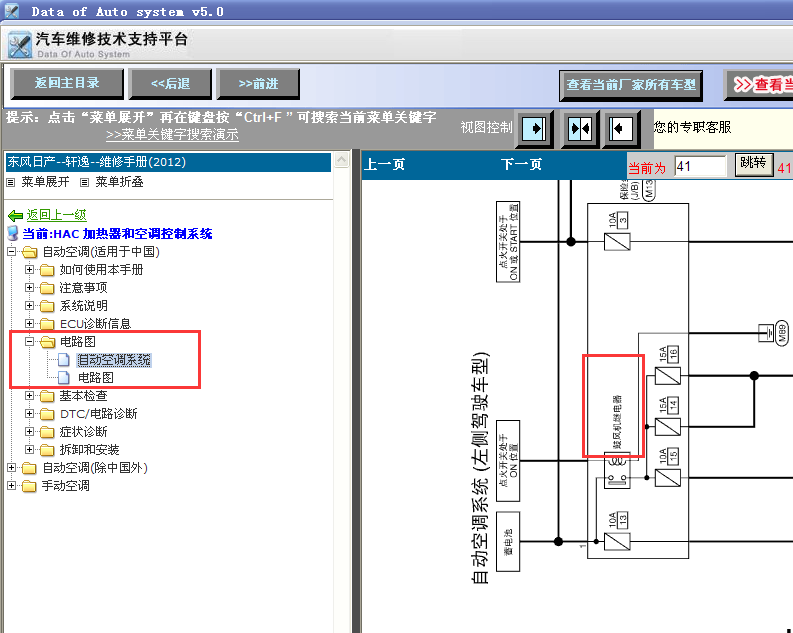Screen dimensions: 793x633
Task: Click the 您的专职客服 text area
Action: click(x=692, y=127)
